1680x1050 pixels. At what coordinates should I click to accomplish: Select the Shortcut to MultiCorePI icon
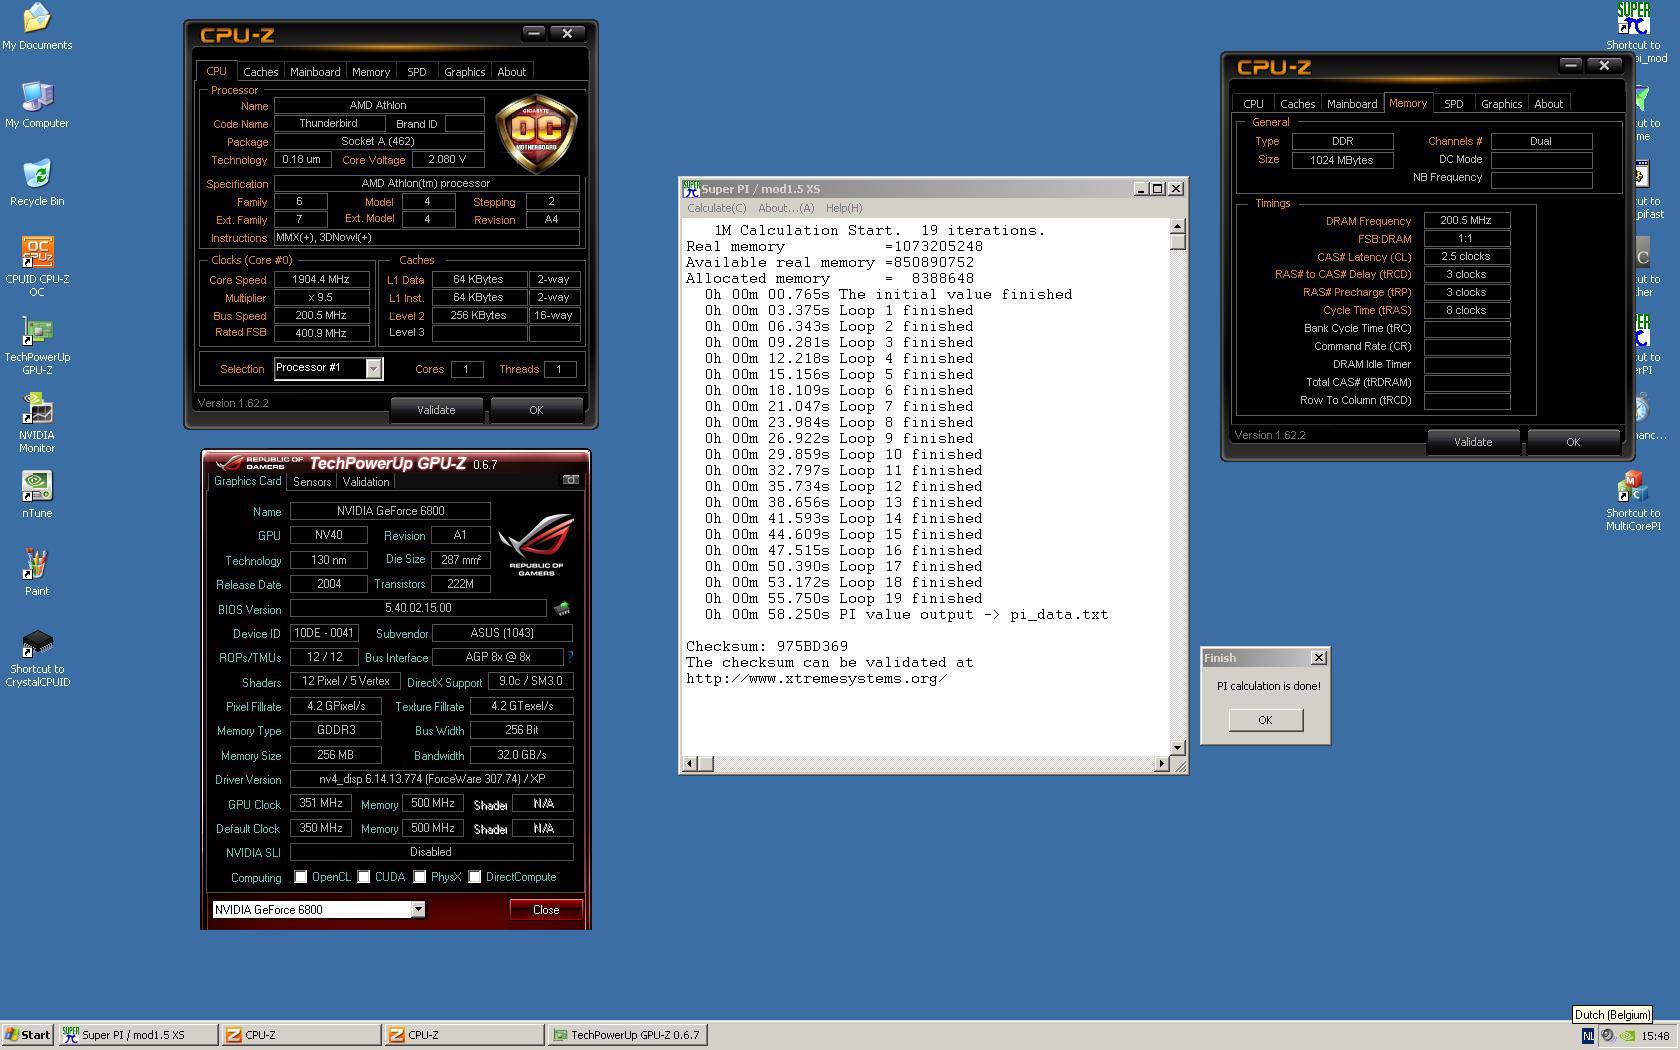1633,502
